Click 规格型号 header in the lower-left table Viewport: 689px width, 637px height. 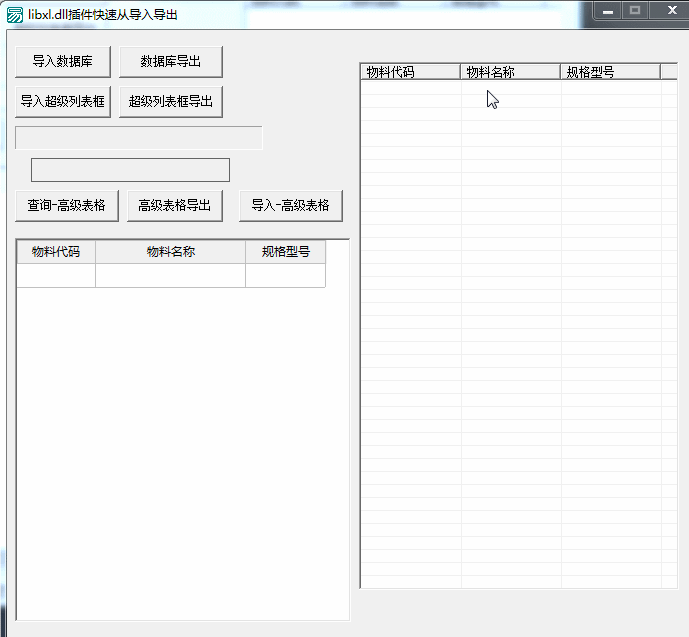pos(286,252)
